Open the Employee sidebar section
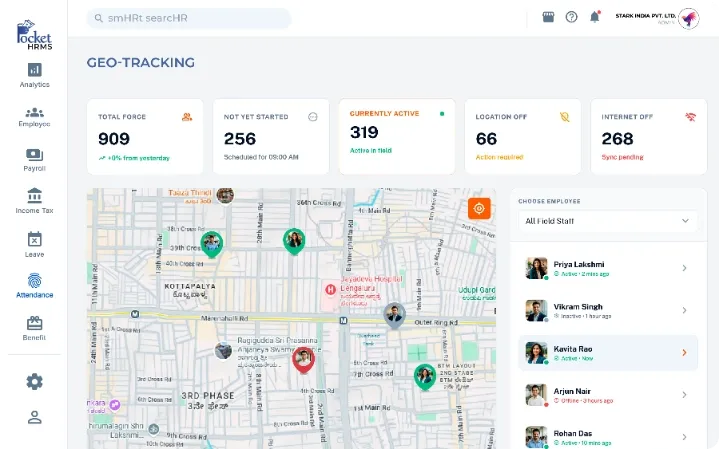This screenshot has width=719, height=449. point(34,117)
